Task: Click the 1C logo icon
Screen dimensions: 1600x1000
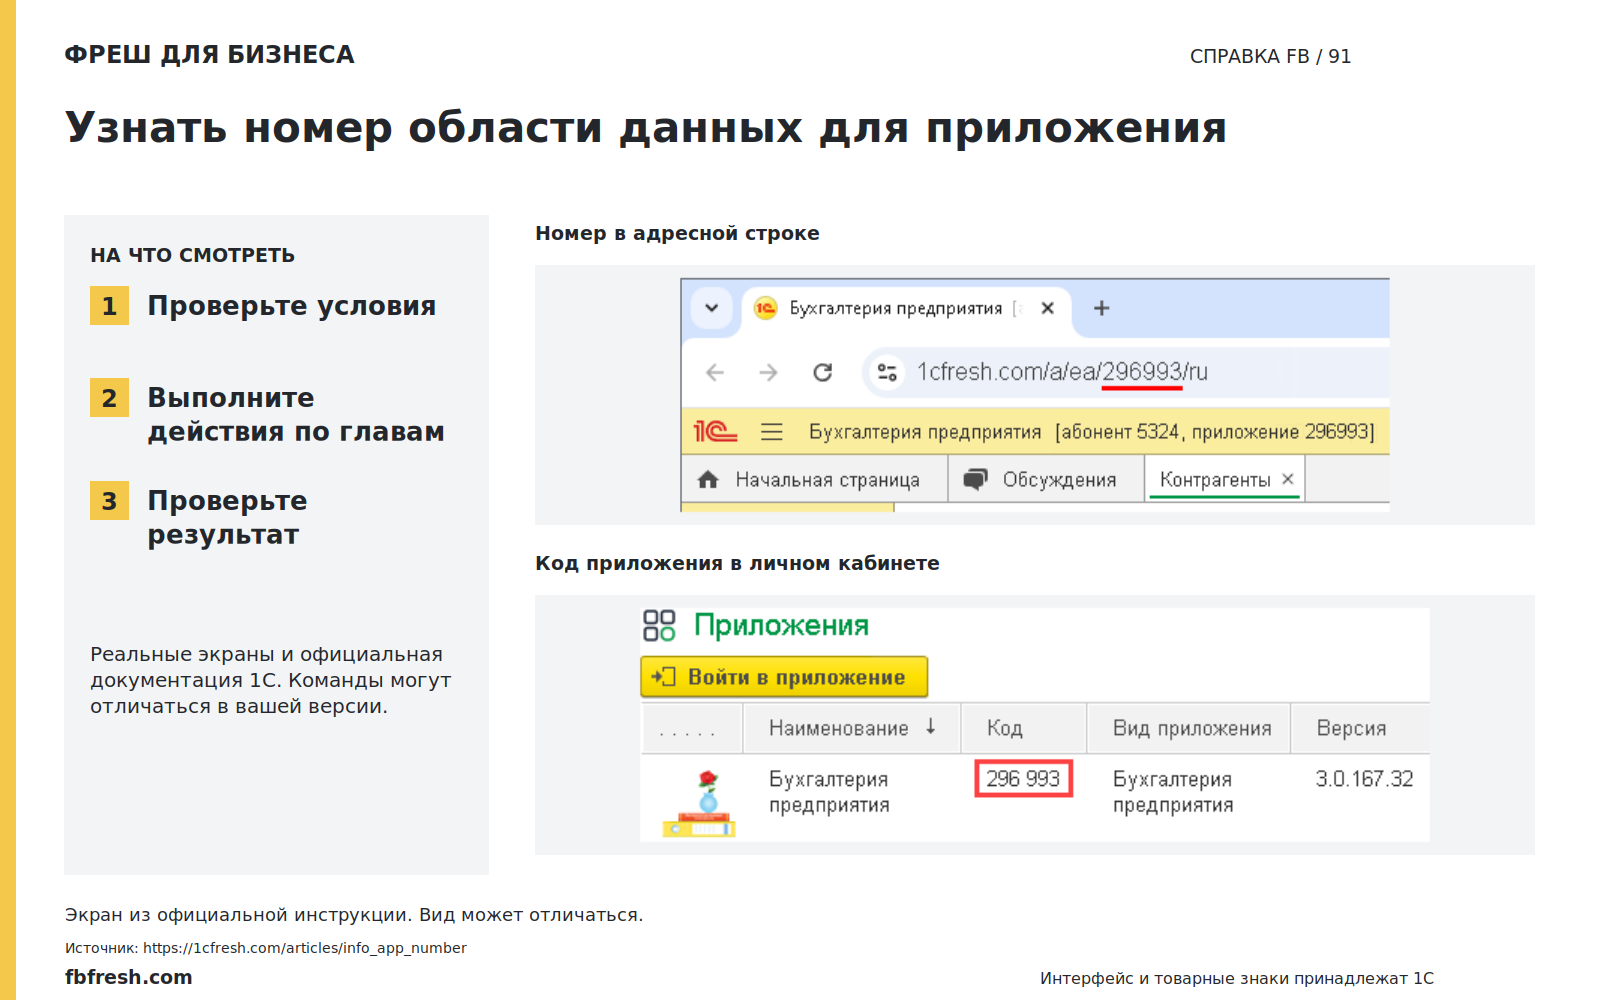Action: (x=715, y=431)
